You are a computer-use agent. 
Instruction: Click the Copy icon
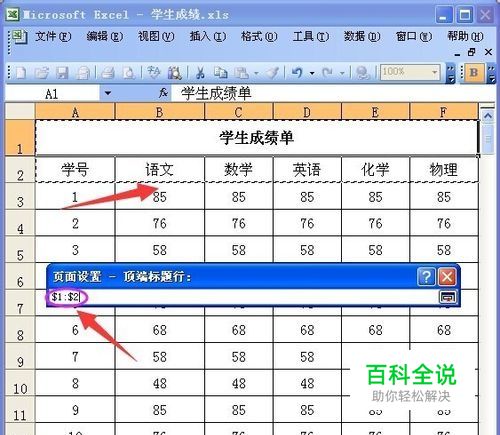pyautogui.click(x=221, y=73)
